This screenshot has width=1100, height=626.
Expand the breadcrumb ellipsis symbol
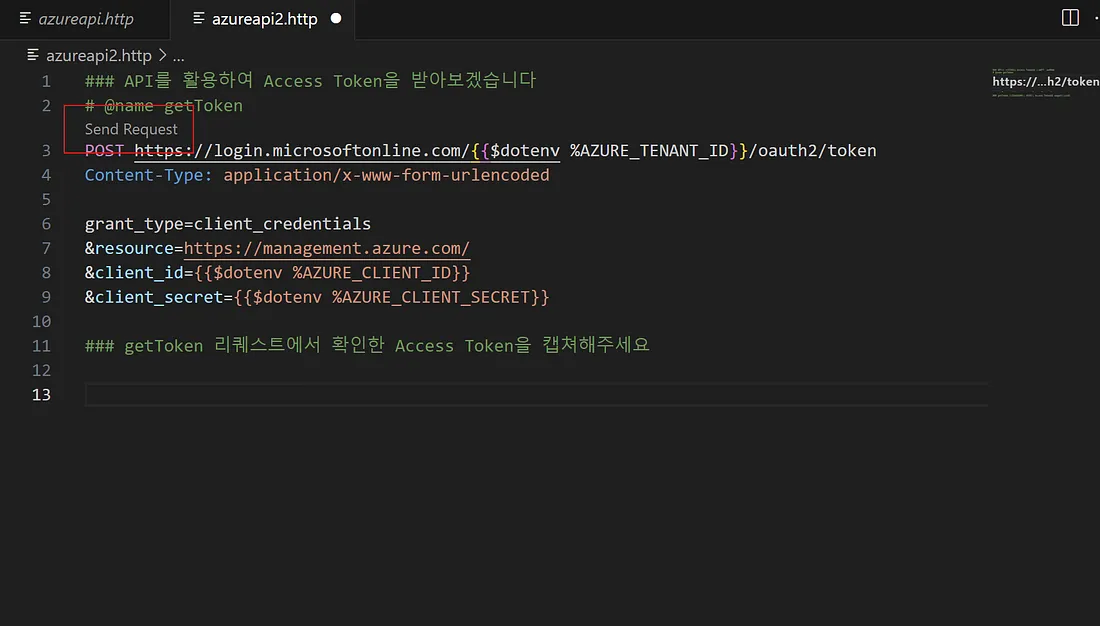pyautogui.click(x=178, y=55)
